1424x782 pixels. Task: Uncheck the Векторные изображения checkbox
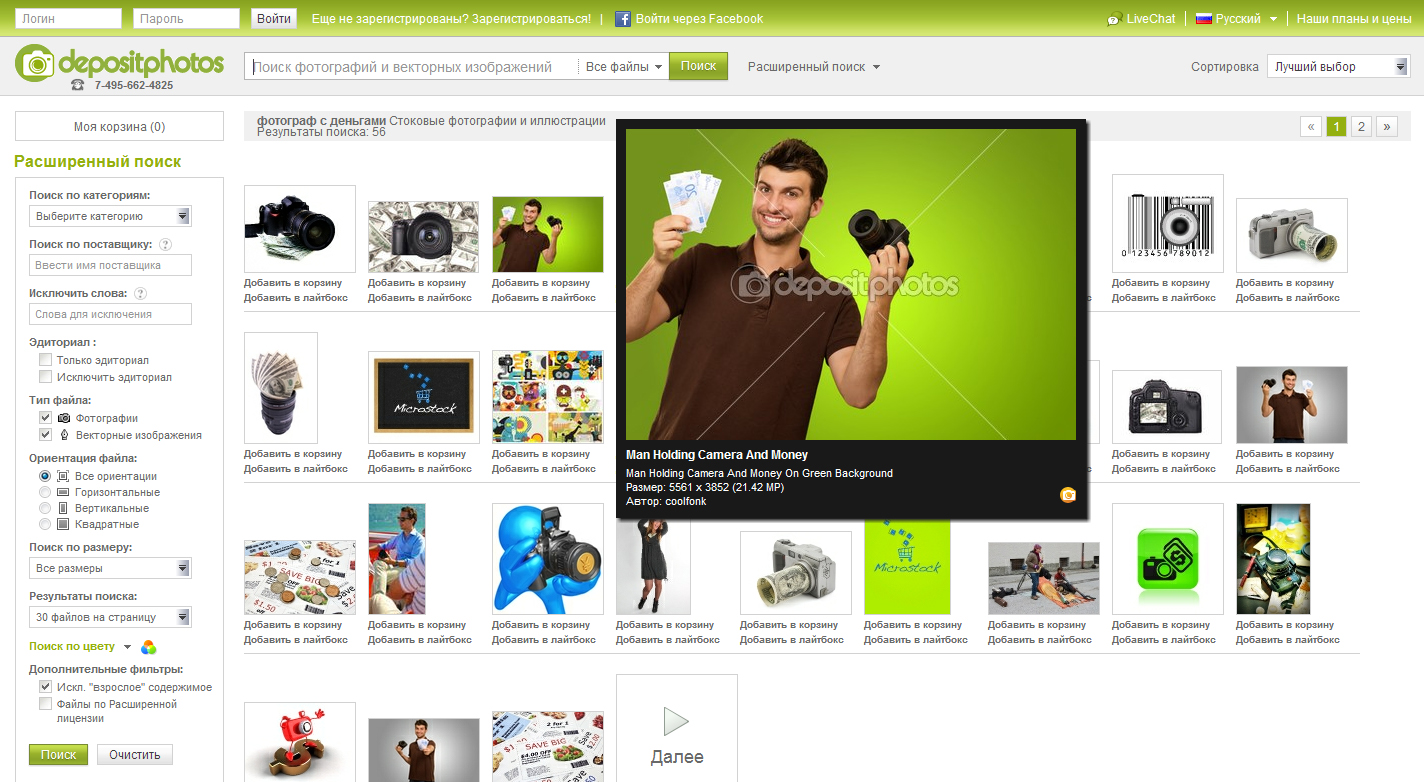coord(45,435)
